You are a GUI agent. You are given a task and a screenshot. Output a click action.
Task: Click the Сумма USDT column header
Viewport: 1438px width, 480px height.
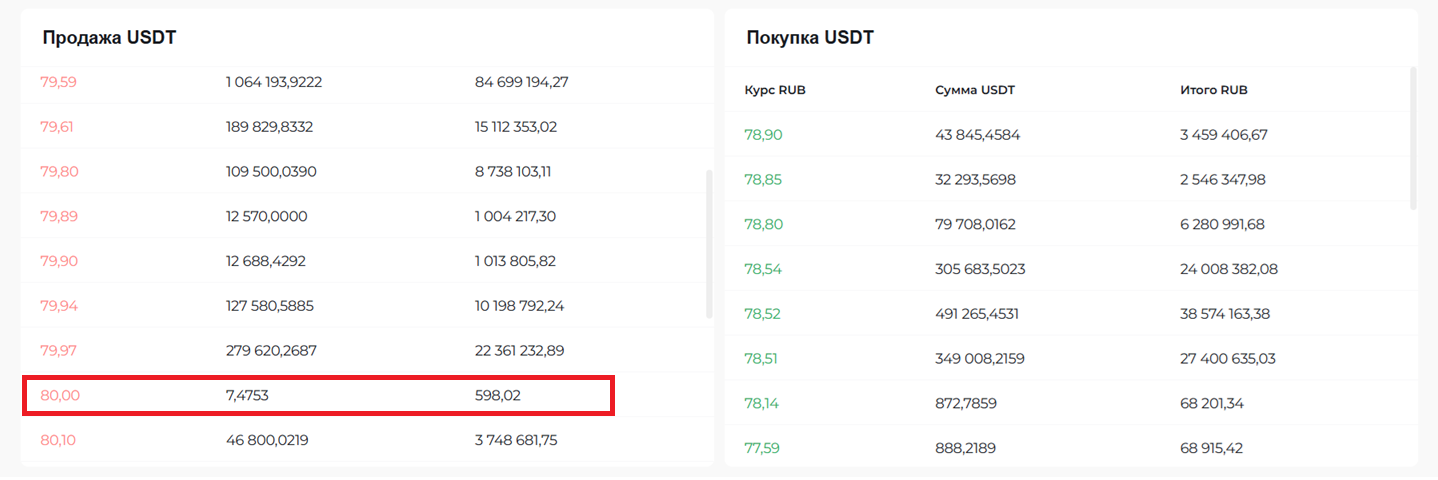point(975,90)
